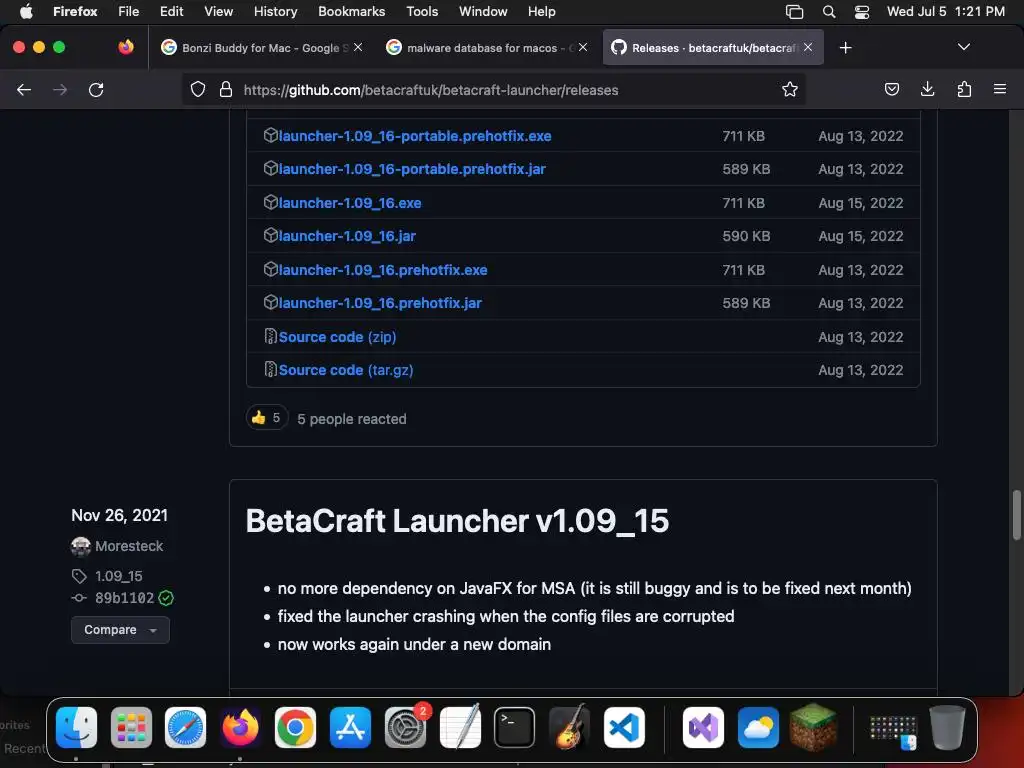Download launcher-1.09_16-portable.prehotfix.jar
This screenshot has width=1024, height=768.
[x=412, y=169]
